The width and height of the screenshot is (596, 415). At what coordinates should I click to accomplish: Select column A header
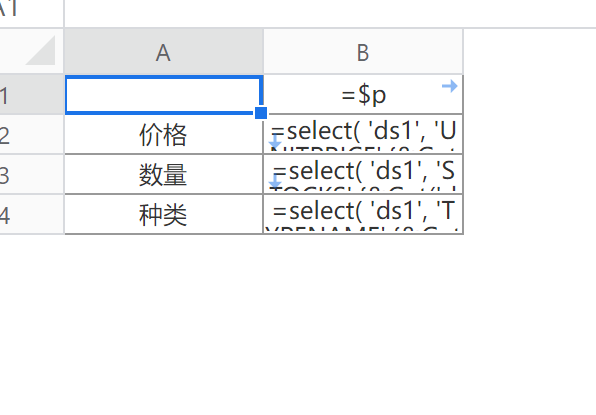click(163, 52)
